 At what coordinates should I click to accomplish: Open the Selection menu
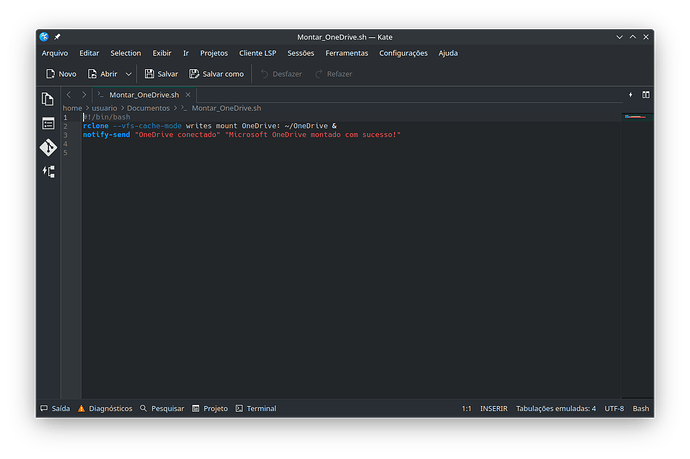126,53
